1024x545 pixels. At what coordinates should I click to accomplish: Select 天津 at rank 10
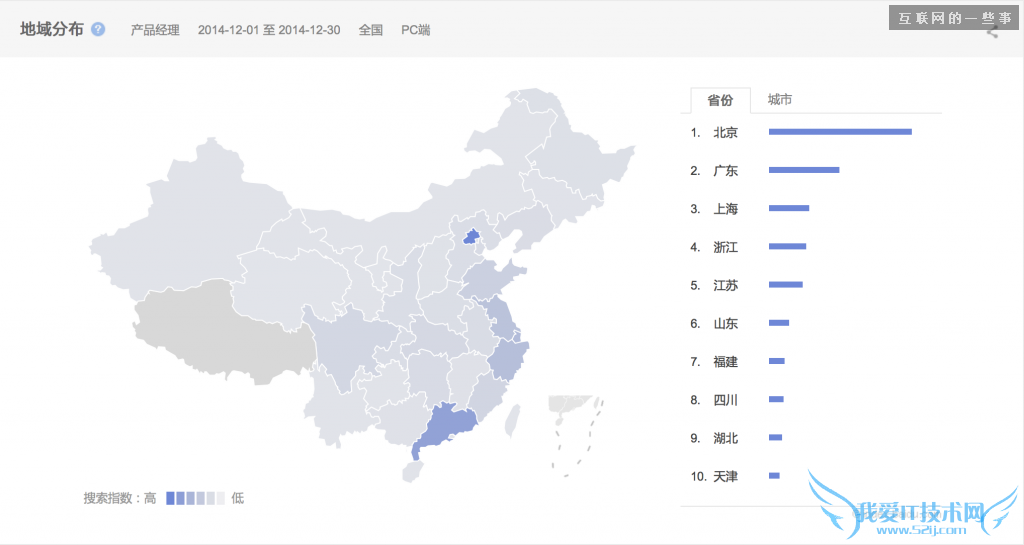click(x=725, y=476)
